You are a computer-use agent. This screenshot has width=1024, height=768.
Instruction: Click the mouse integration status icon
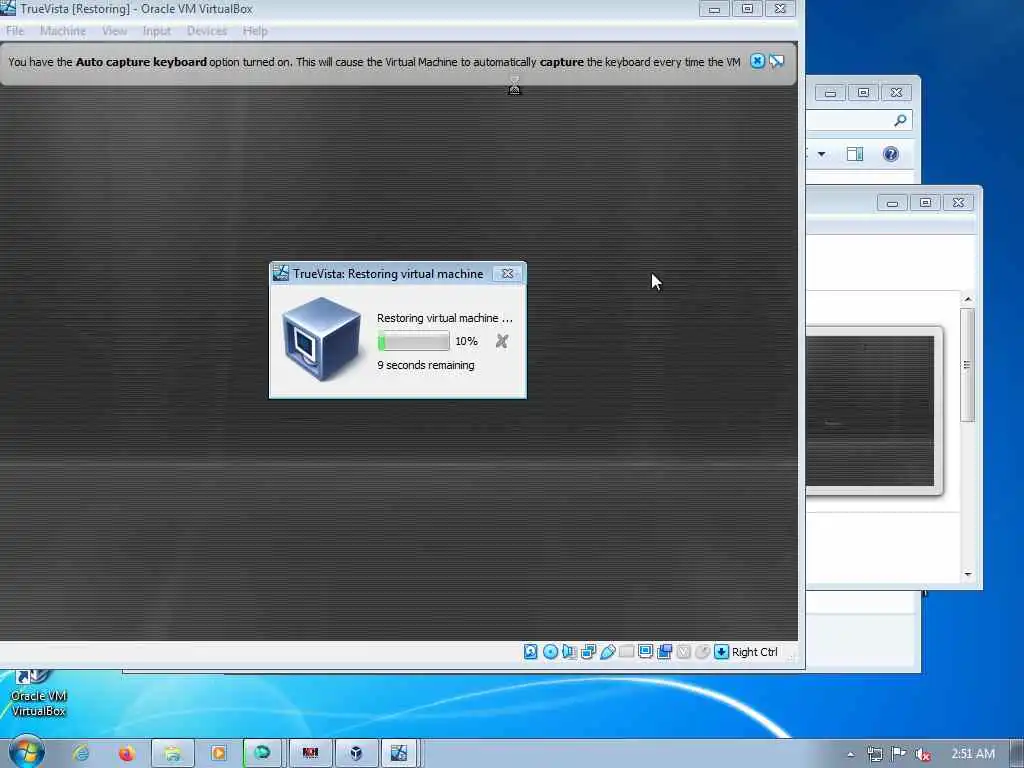click(702, 652)
